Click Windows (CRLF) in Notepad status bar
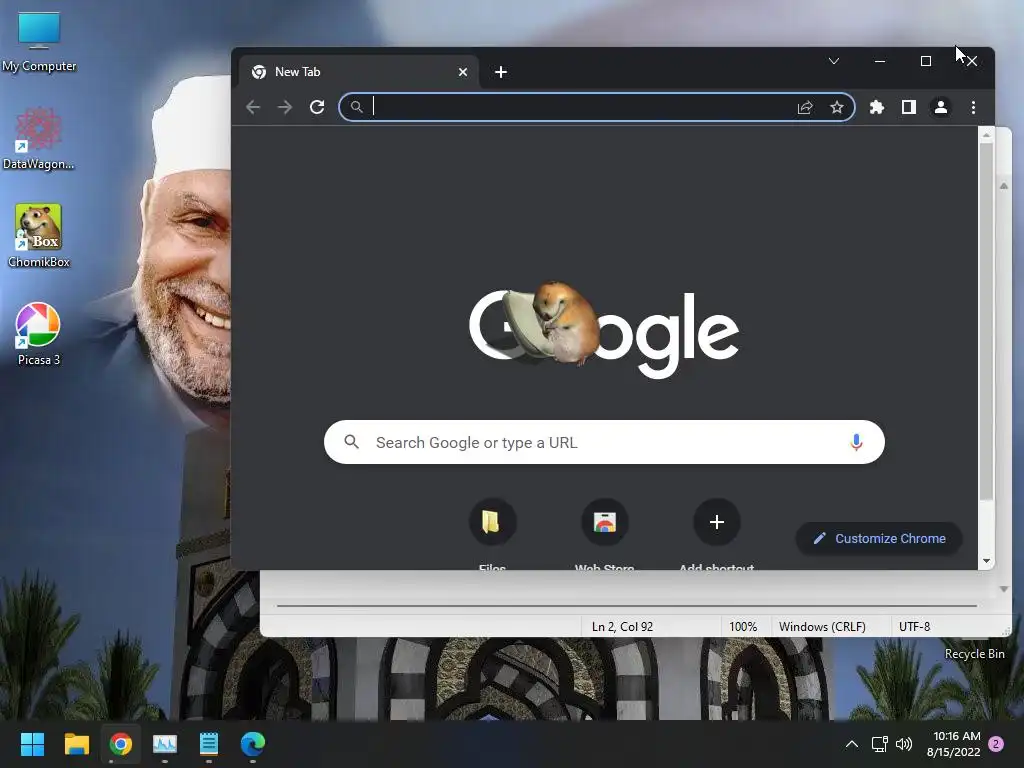This screenshot has height=768, width=1024. 822,626
